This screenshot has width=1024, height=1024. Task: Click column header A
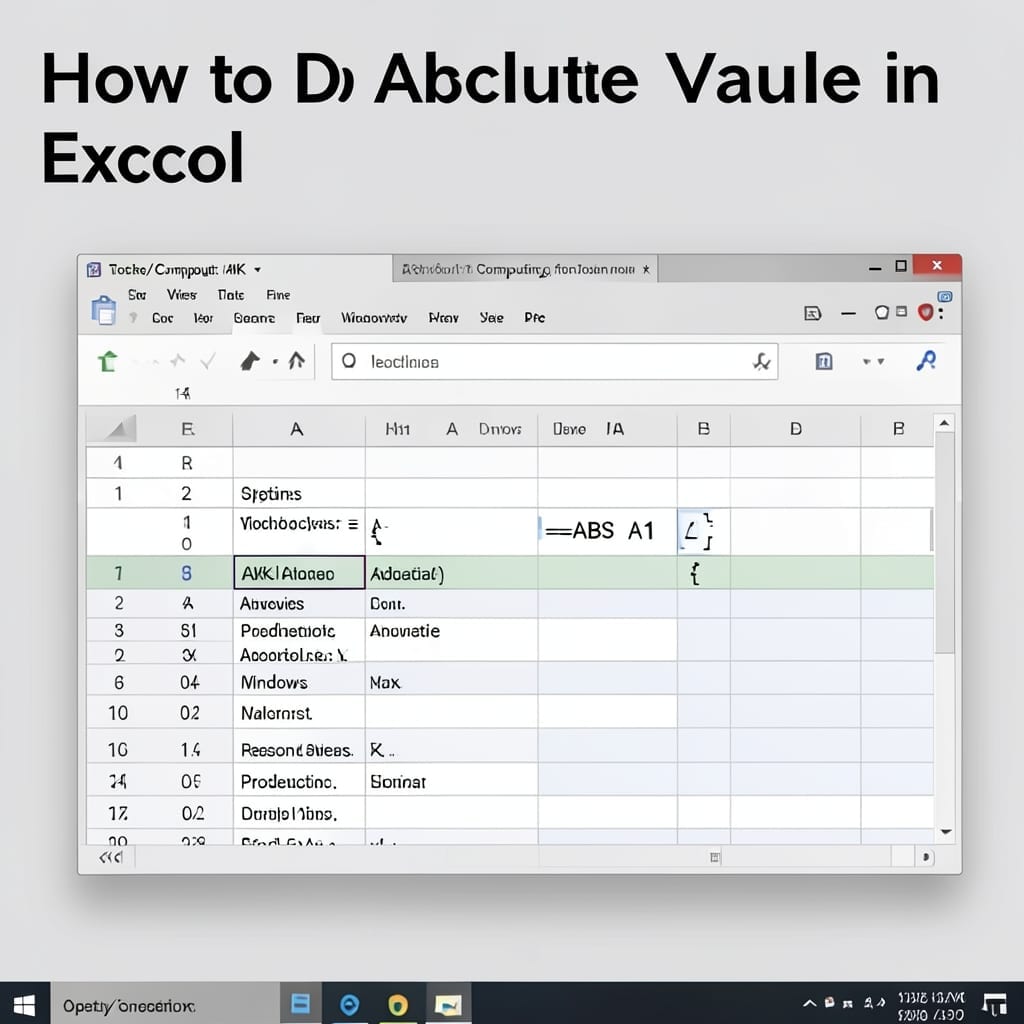pyautogui.click(x=298, y=429)
